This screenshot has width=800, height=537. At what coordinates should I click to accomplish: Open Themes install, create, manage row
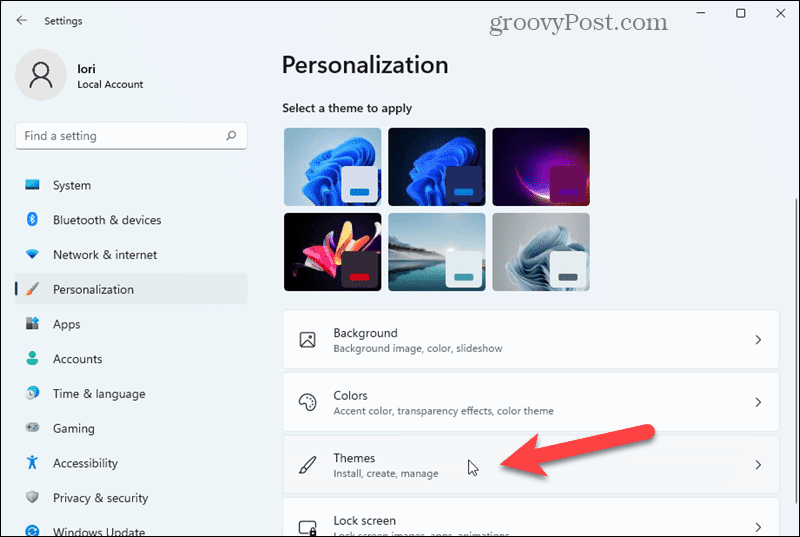pos(531,465)
